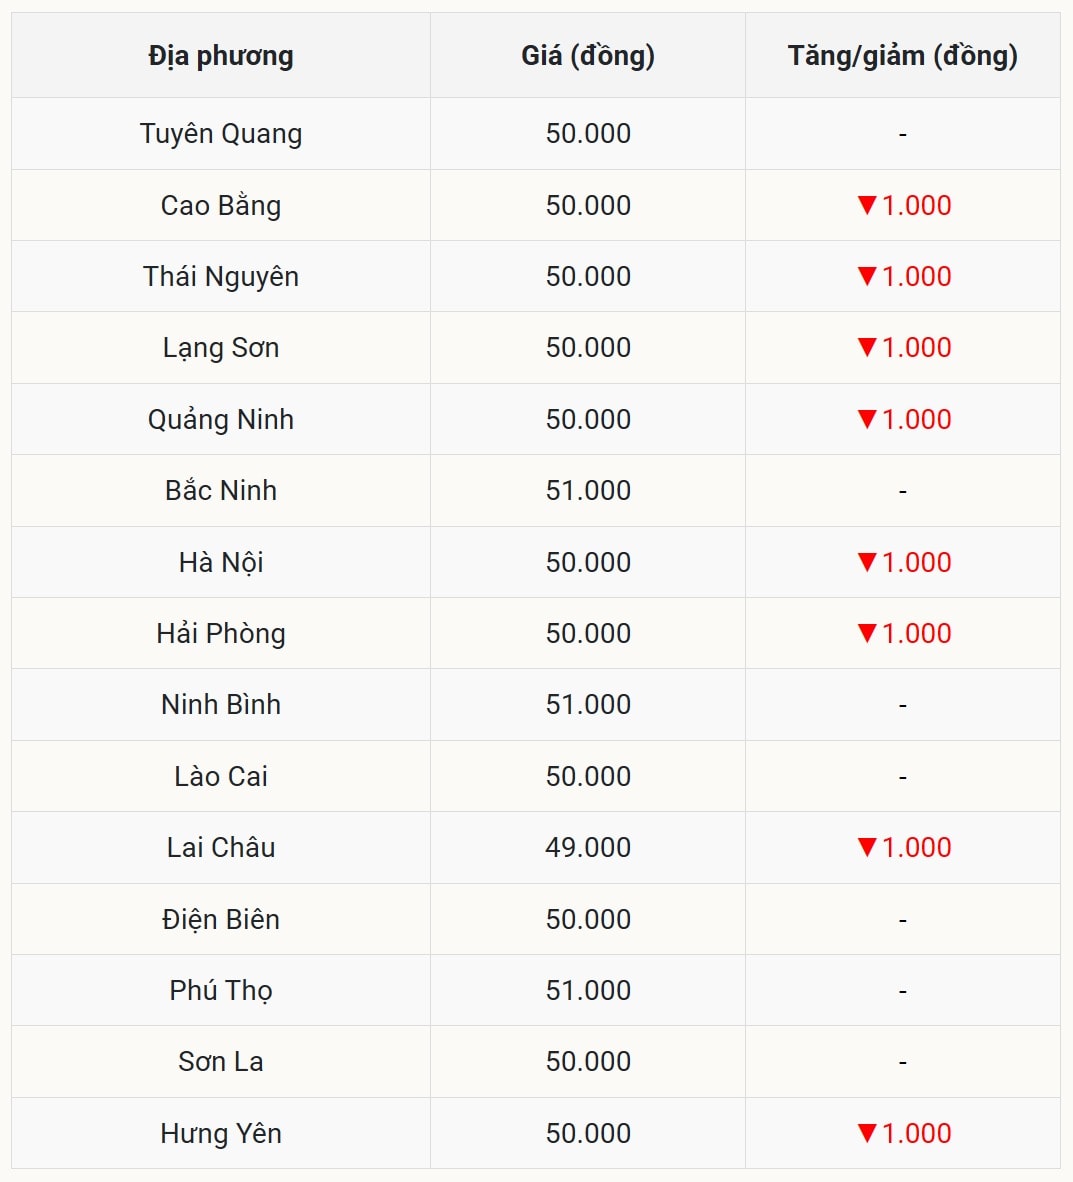This screenshot has width=1073, height=1182.
Task: Select the Ninh Bình location cell
Action: coord(221,705)
